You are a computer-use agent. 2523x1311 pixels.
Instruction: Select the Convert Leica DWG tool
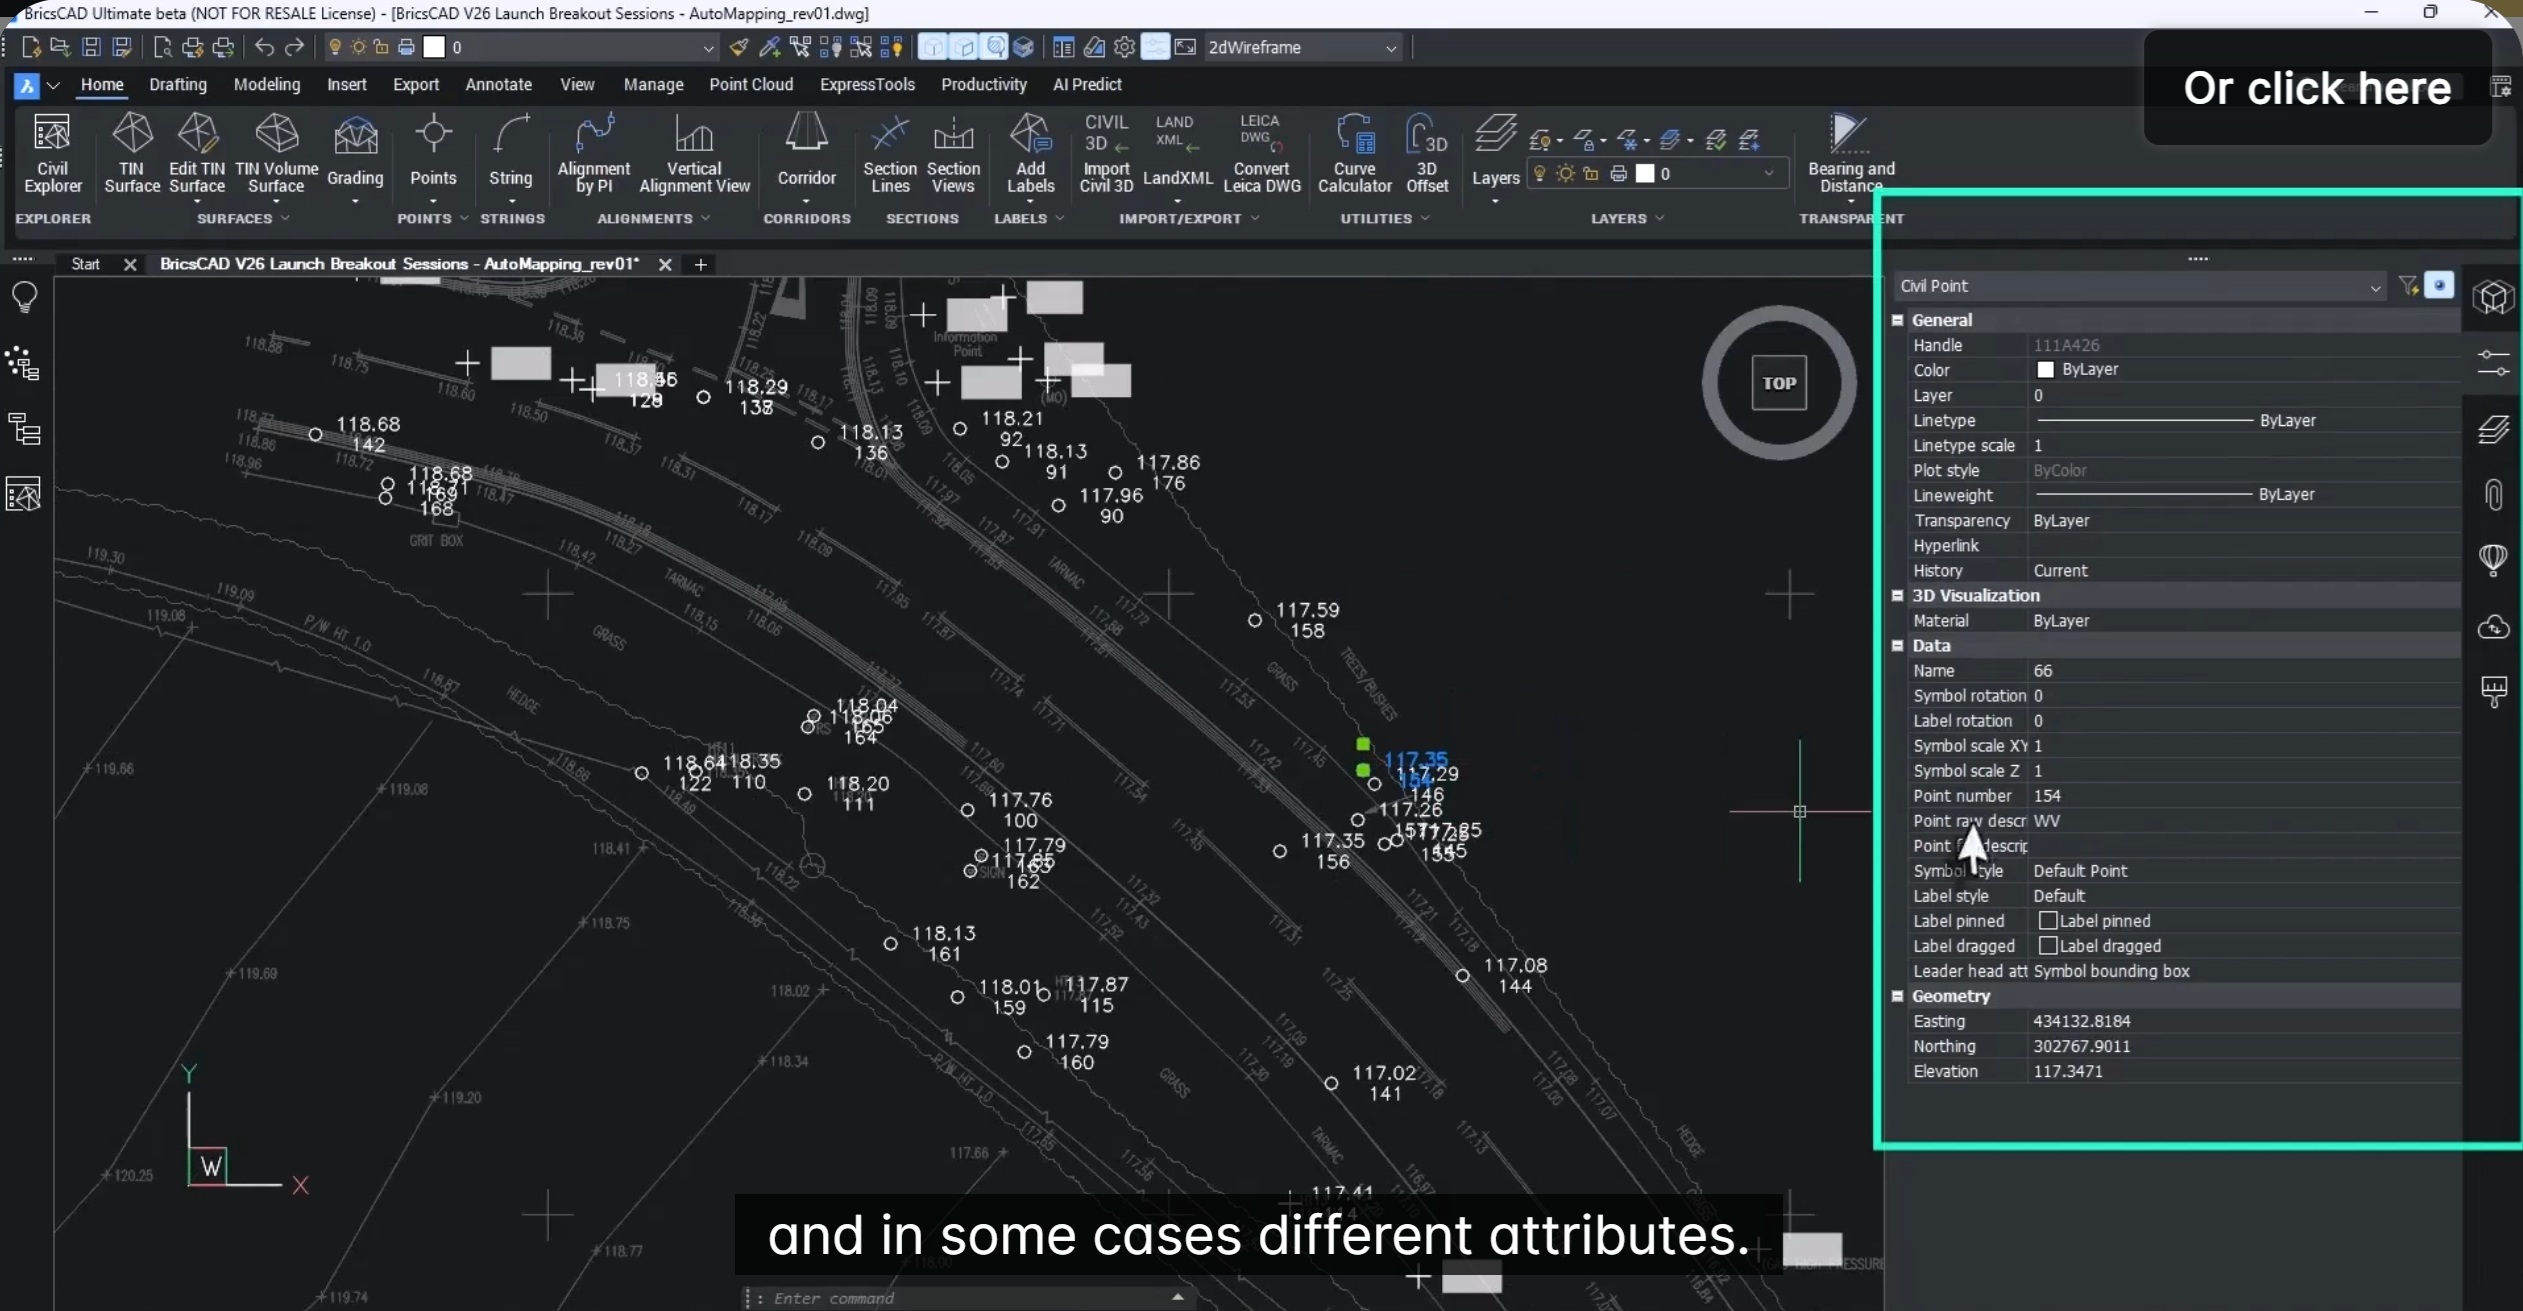click(1261, 152)
